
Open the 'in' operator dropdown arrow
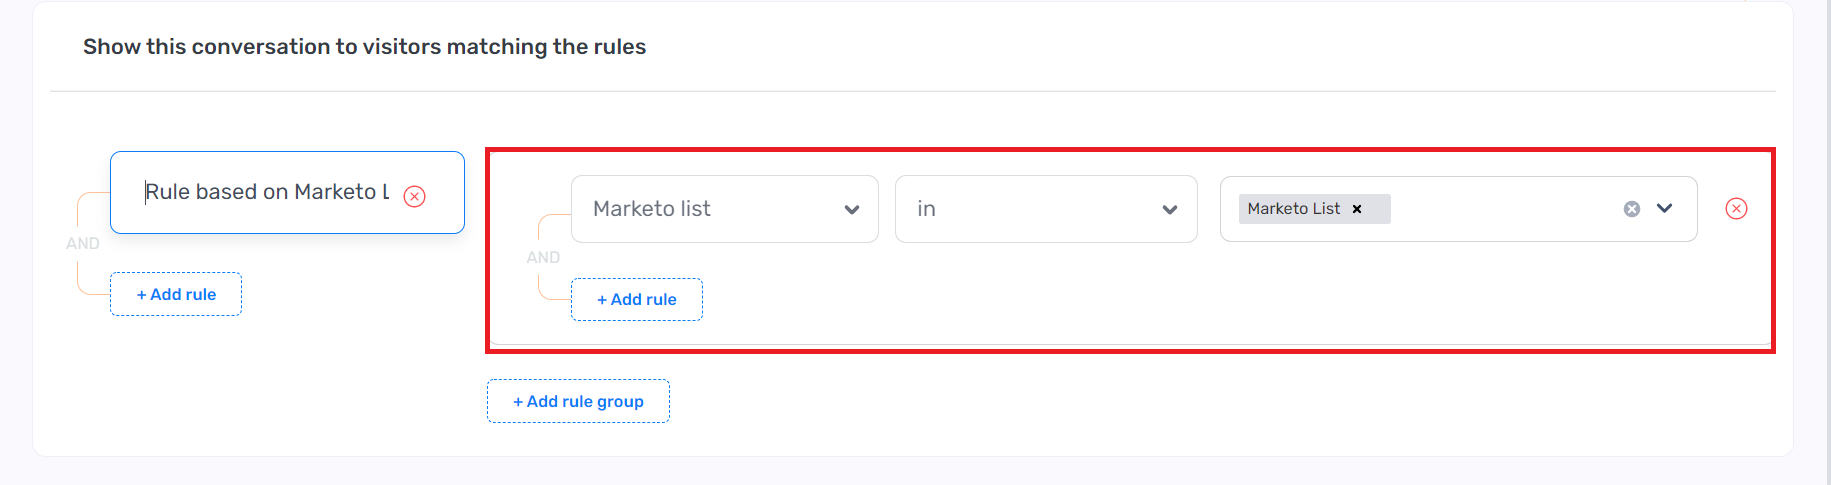click(x=1169, y=209)
